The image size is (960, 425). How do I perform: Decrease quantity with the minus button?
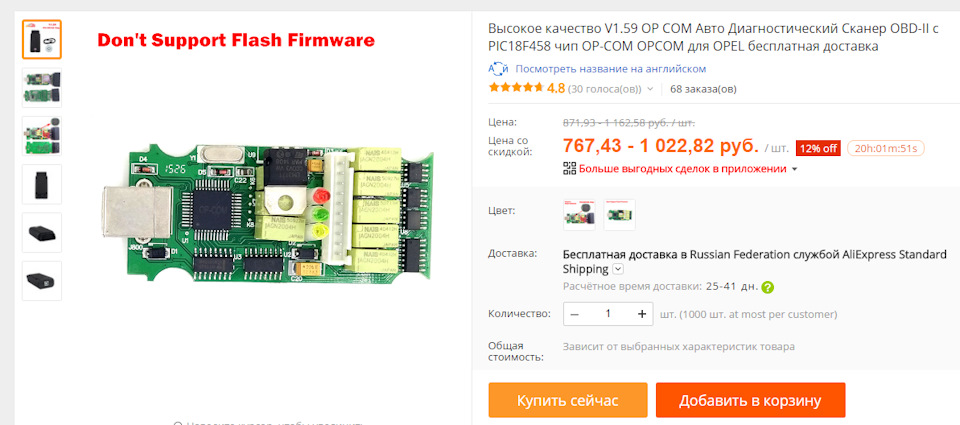(x=574, y=314)
